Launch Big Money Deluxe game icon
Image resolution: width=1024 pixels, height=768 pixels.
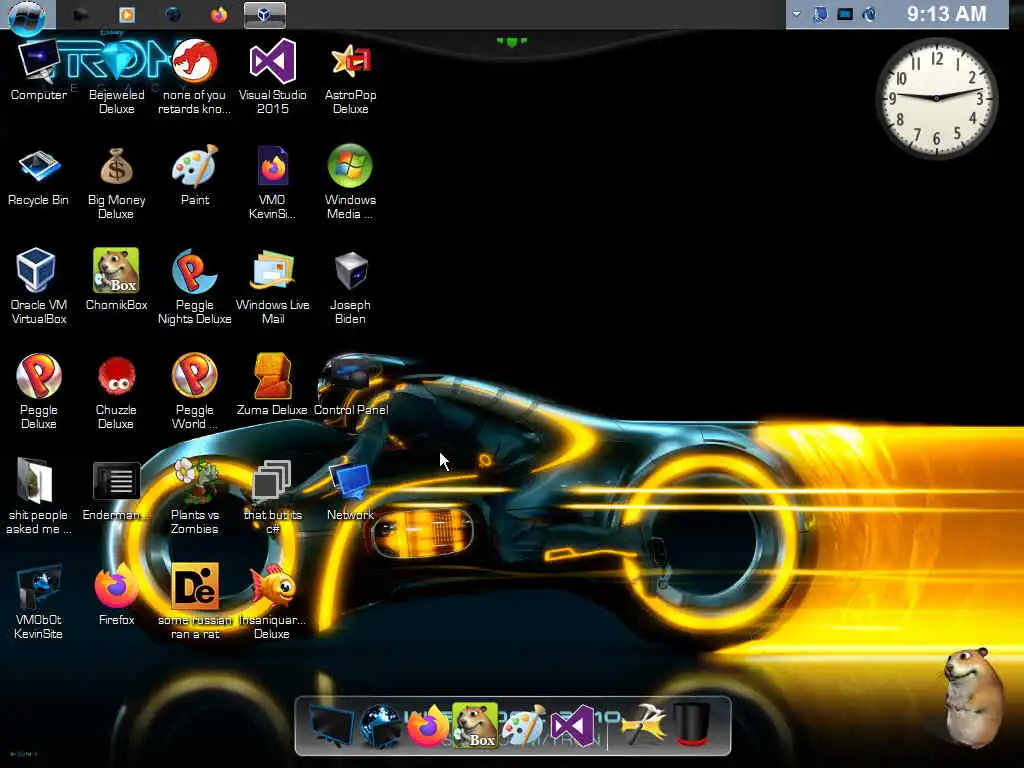116,183
